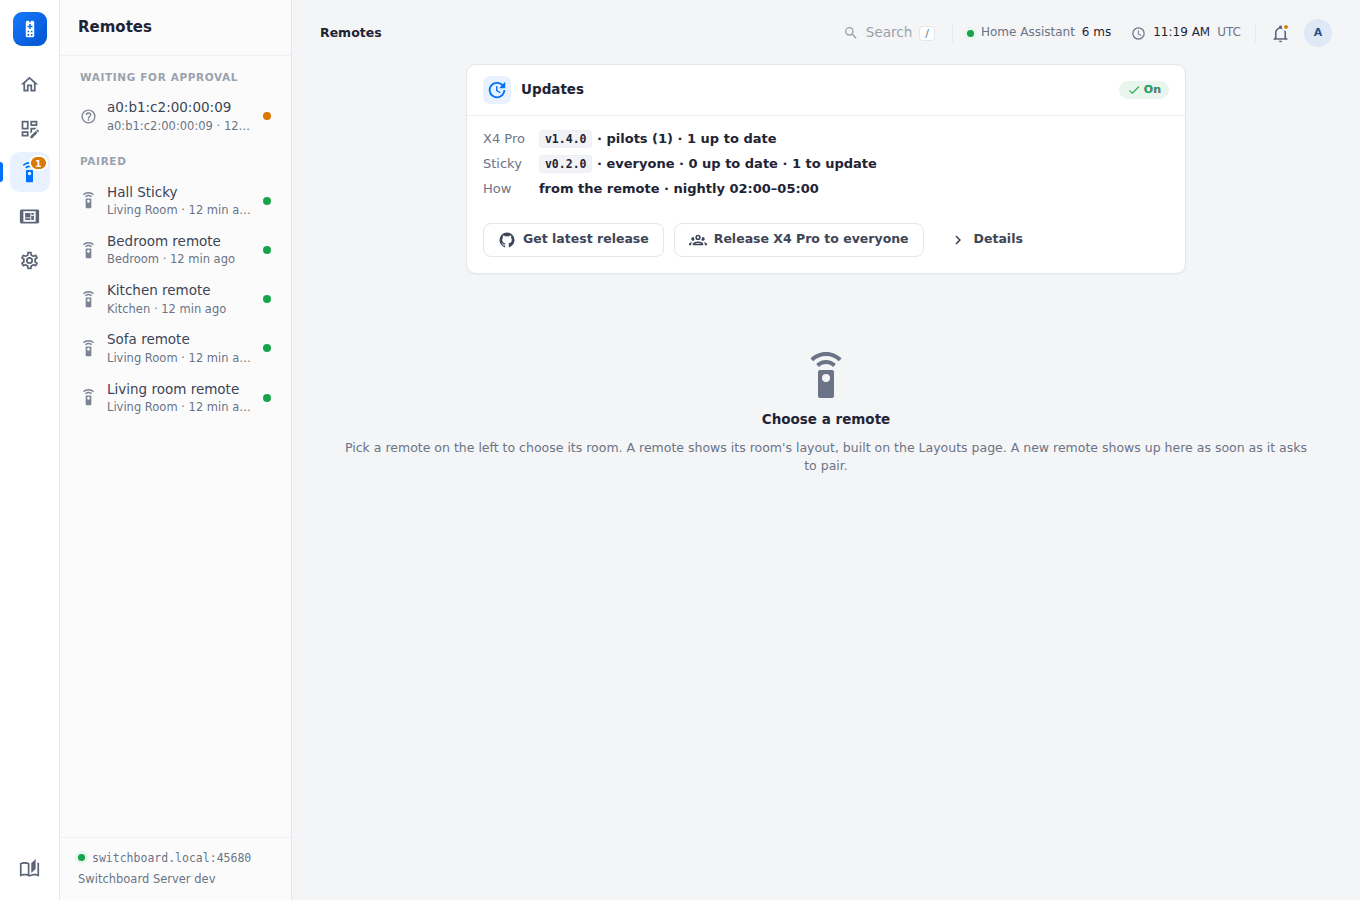Select Living room remote entry
This screenshot has width=1360, height=900.
176,398
